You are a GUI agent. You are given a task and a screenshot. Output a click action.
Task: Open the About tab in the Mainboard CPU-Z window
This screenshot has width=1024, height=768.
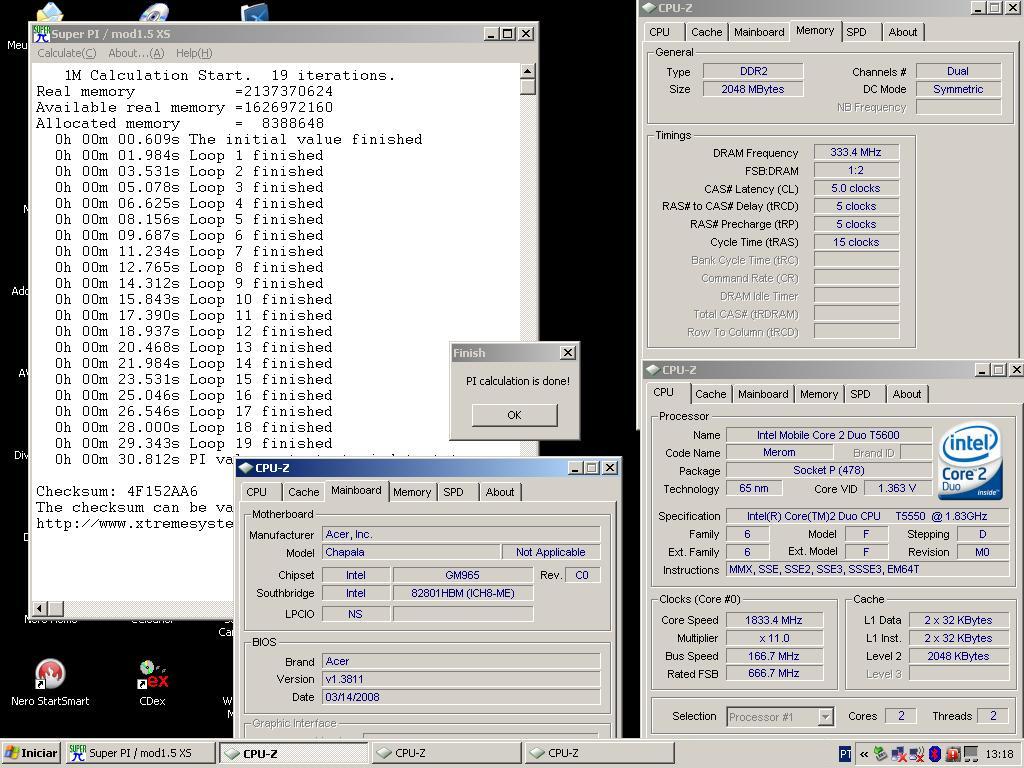click(x=500, y=492)
